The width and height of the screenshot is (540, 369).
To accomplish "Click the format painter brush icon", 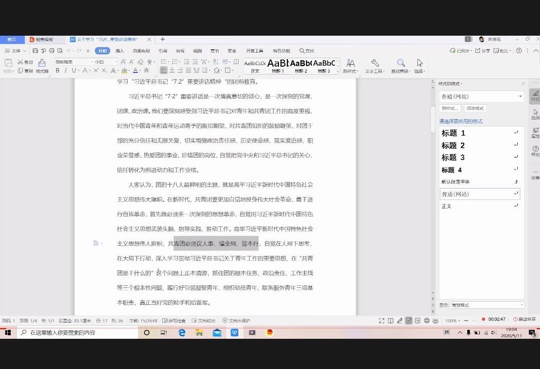I will point(42,65).
